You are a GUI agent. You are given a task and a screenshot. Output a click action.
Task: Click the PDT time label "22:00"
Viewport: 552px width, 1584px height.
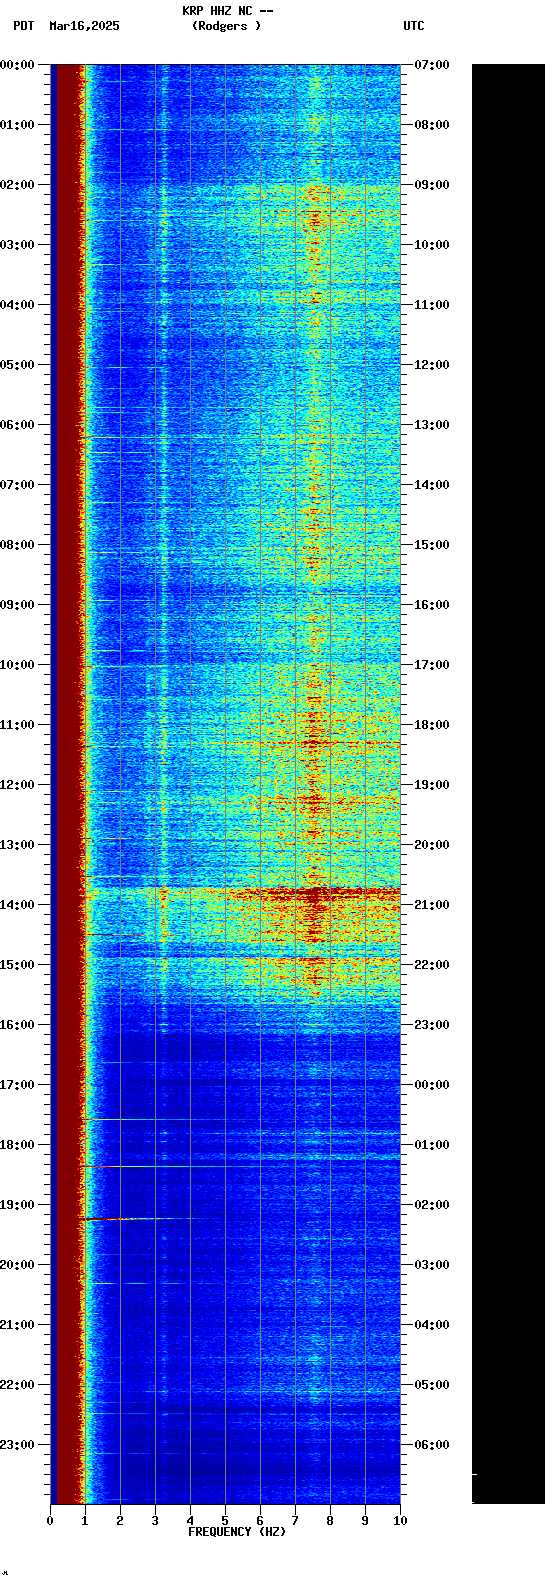pos(17,1385)
